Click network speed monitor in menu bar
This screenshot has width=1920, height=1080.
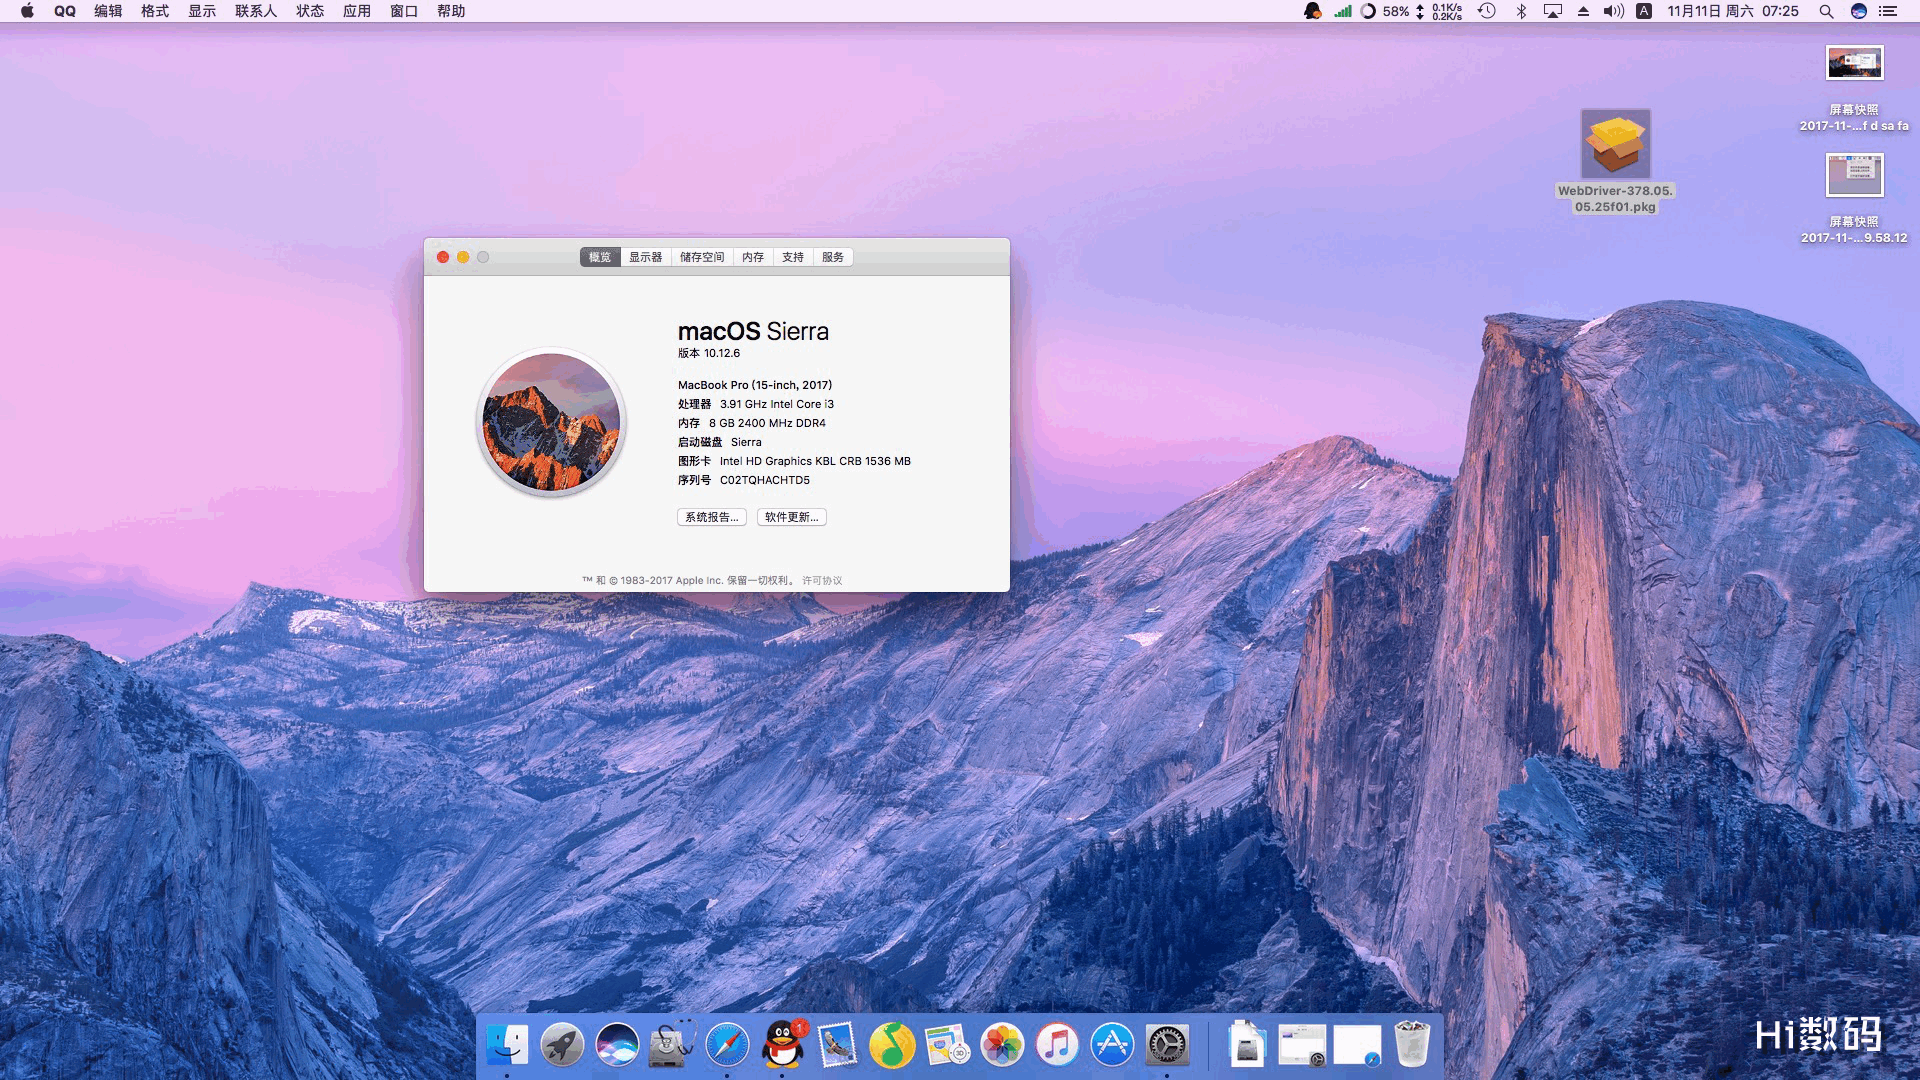point(1439,11)
